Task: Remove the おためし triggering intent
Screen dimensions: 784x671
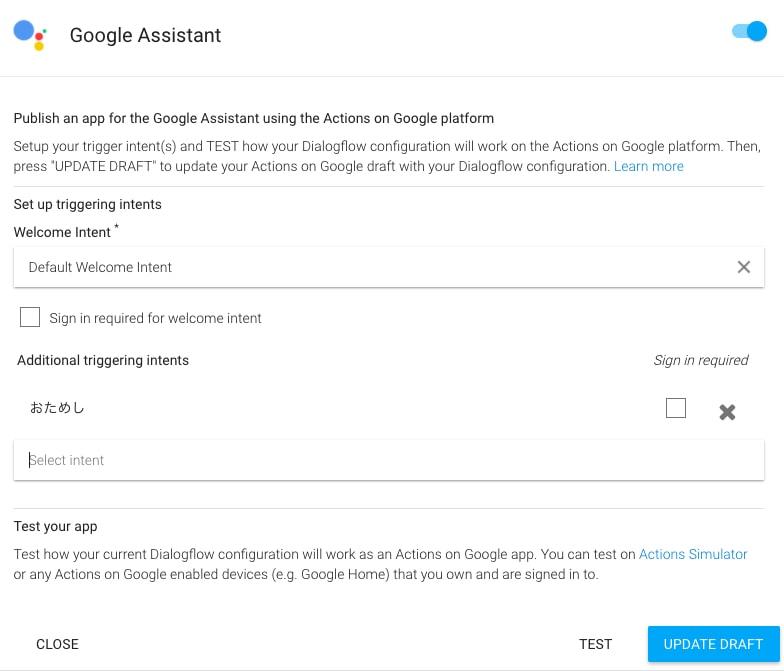Action: (727, 412)
